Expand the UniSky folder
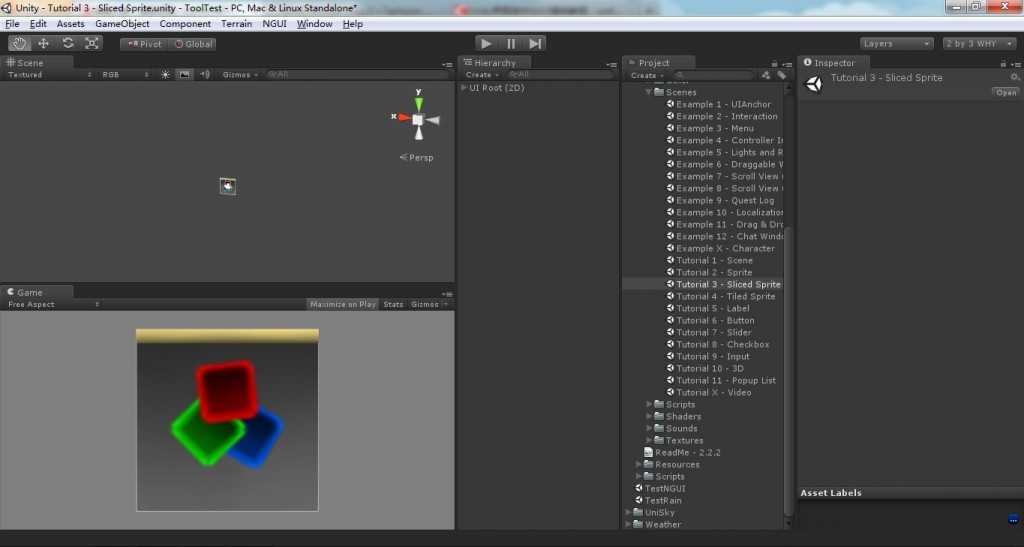Screen dimensions: 1024x547 pyautogui.click(x=628, y=512)
